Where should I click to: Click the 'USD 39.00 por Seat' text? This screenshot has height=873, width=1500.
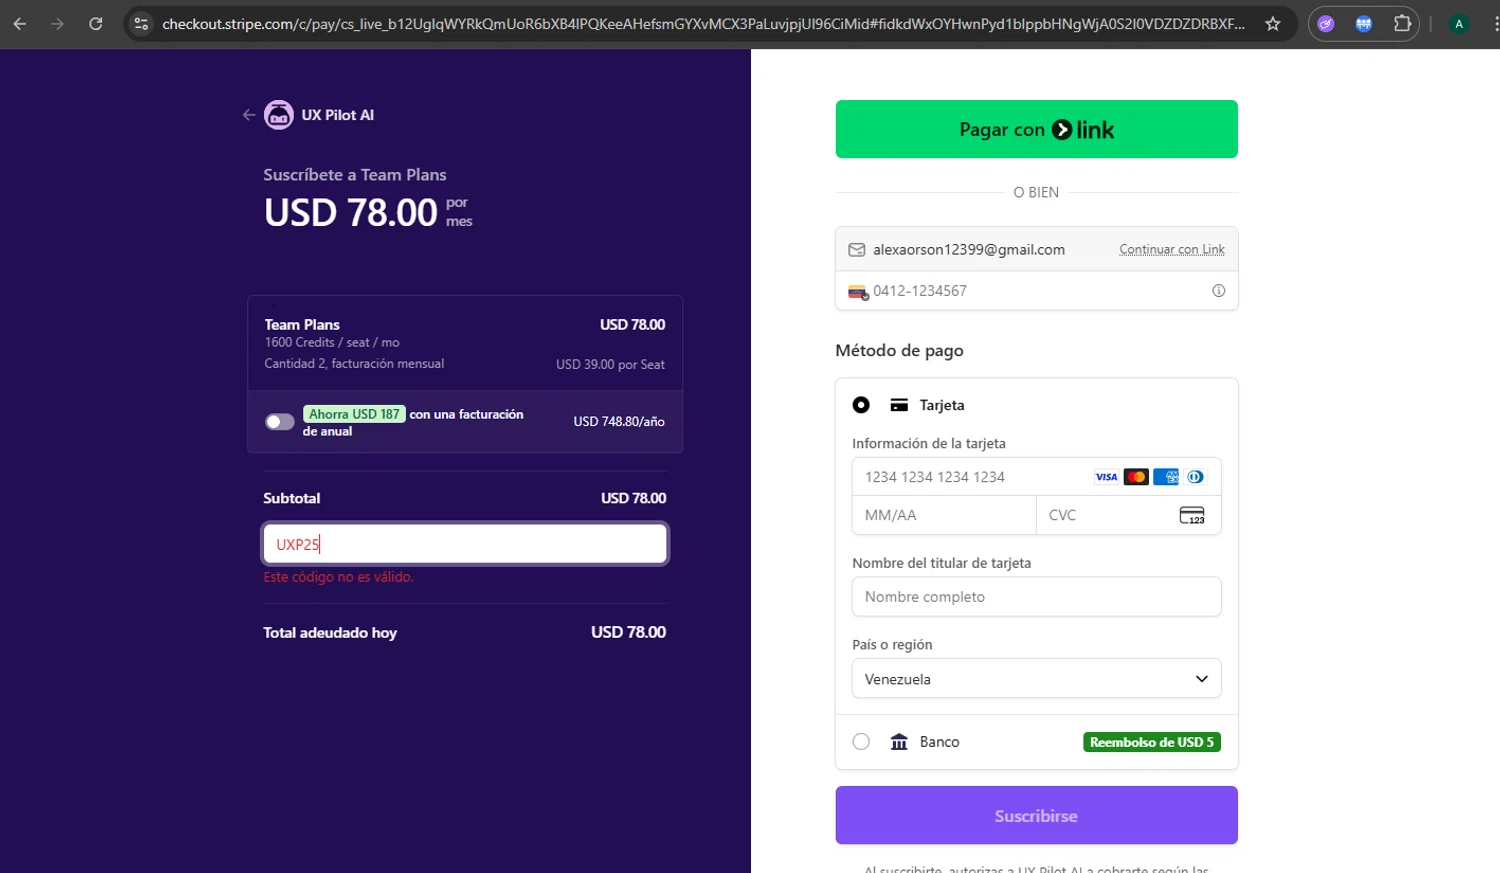[610, 364]
